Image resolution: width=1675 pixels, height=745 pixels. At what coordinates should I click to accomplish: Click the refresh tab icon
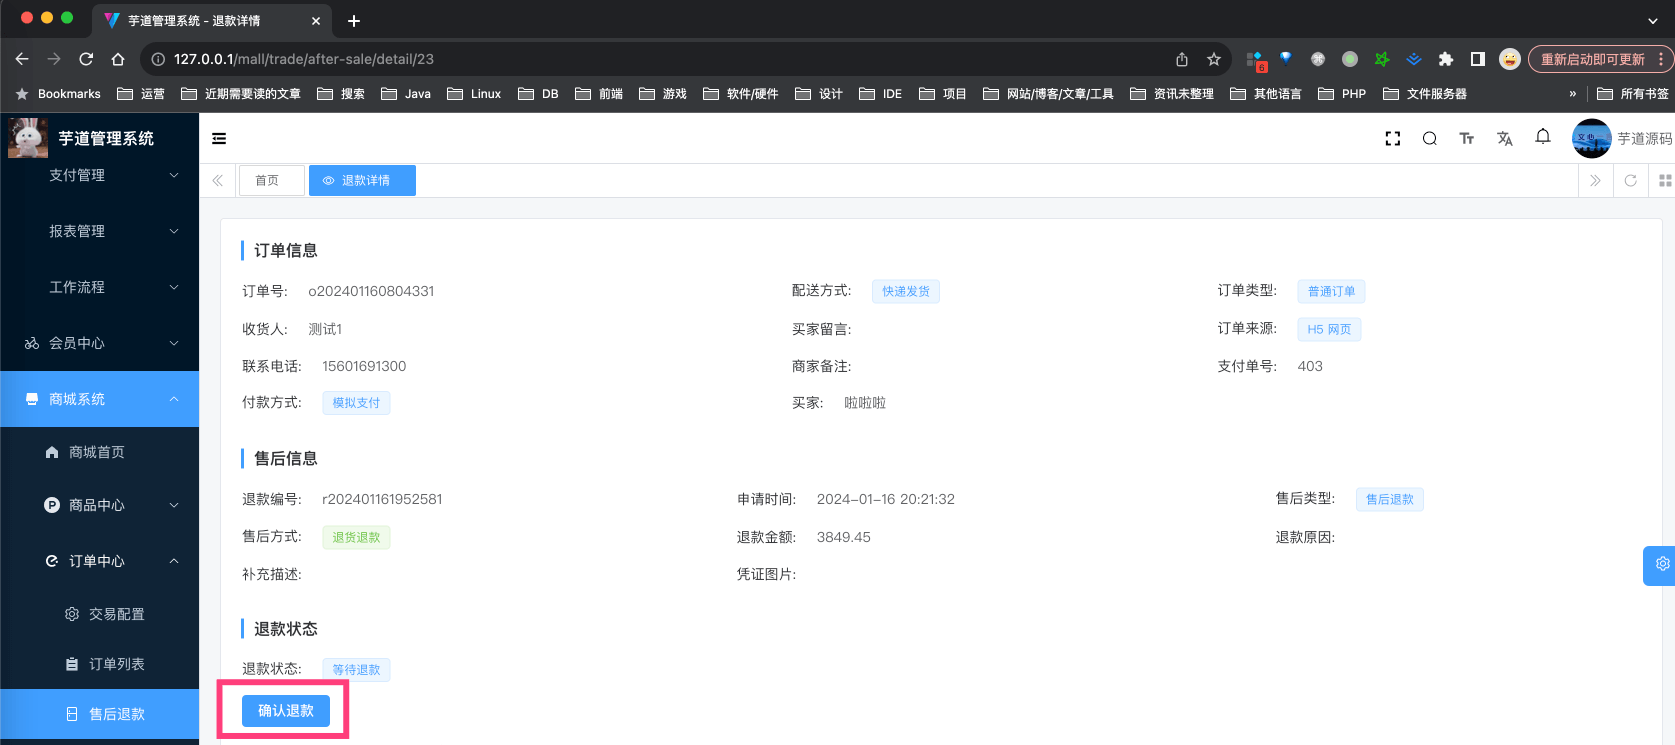pyautogui.click(x=1630, y=181)
